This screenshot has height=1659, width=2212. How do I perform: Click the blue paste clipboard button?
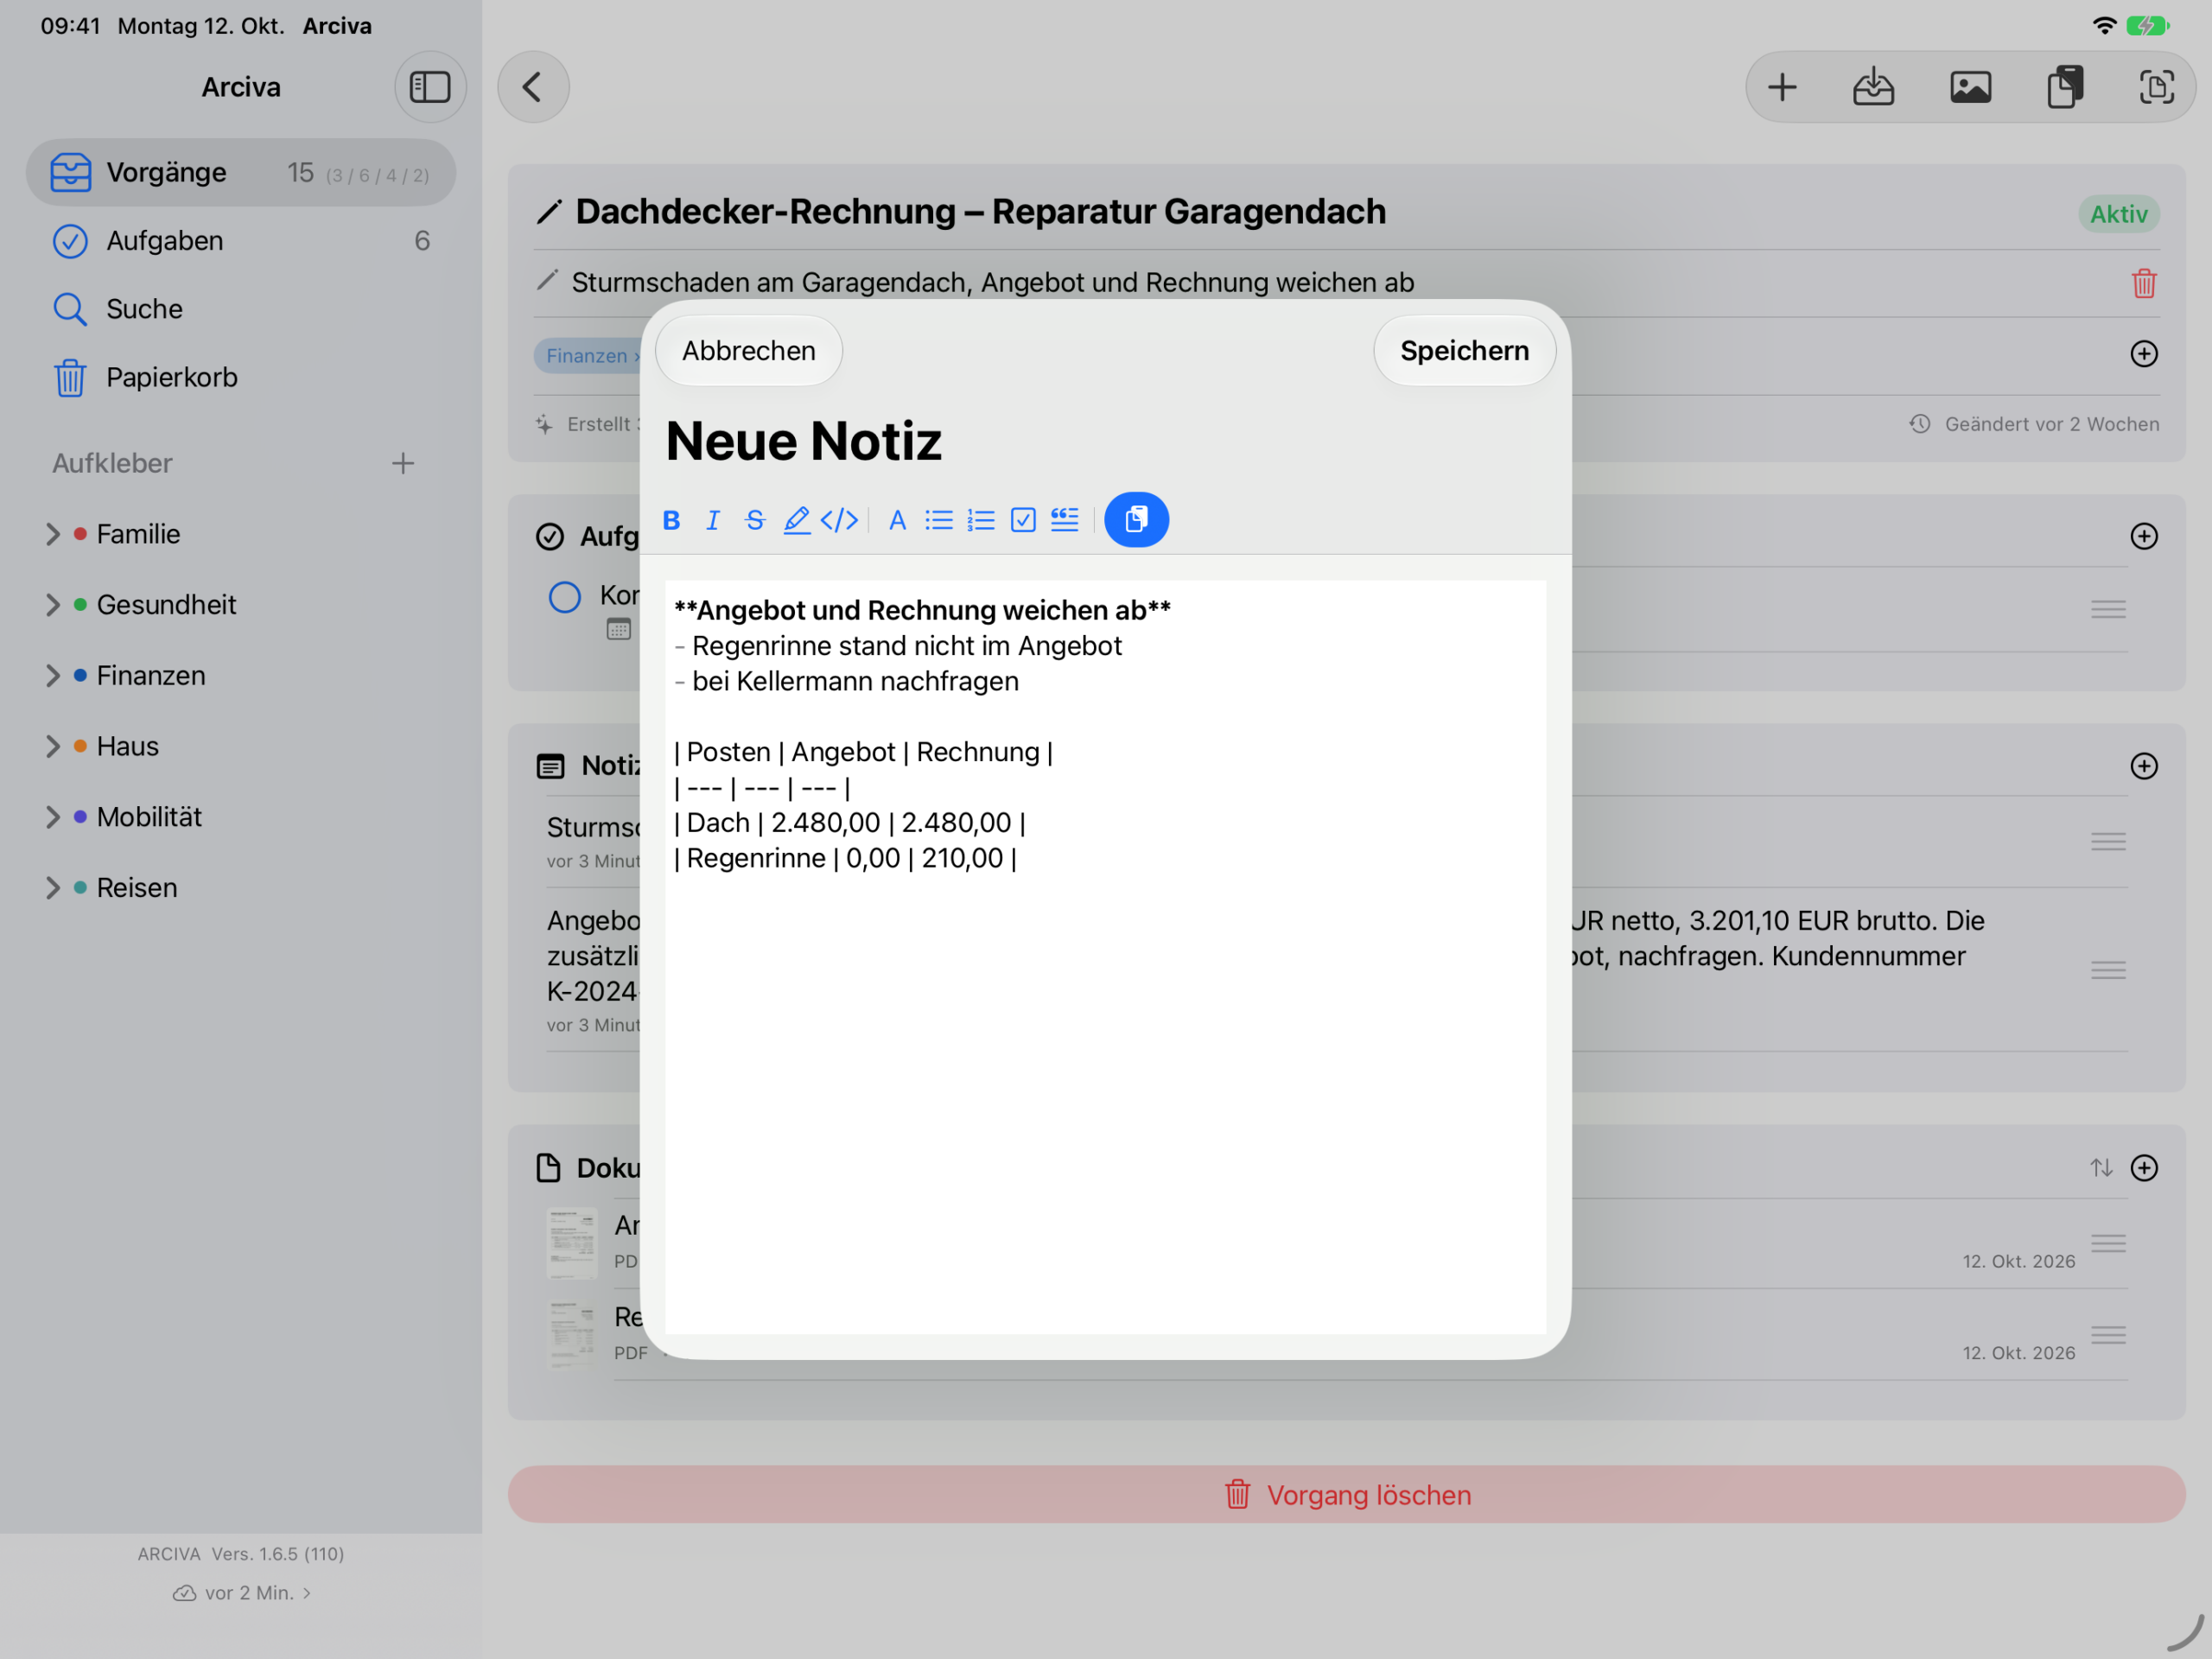pyautogui.click(x=1136, y=519)
